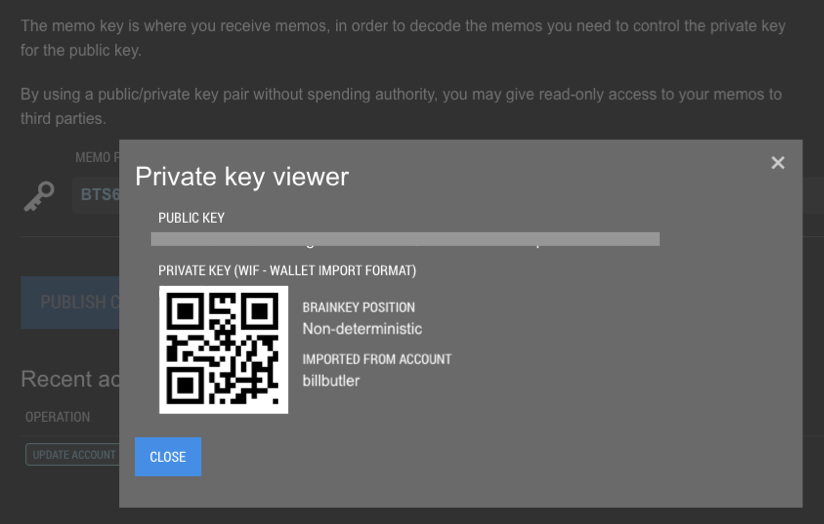Image resolution: width=824 pixels, height=524 pixels.
Task: Close the Private key viewer with X
Action: 778,163
